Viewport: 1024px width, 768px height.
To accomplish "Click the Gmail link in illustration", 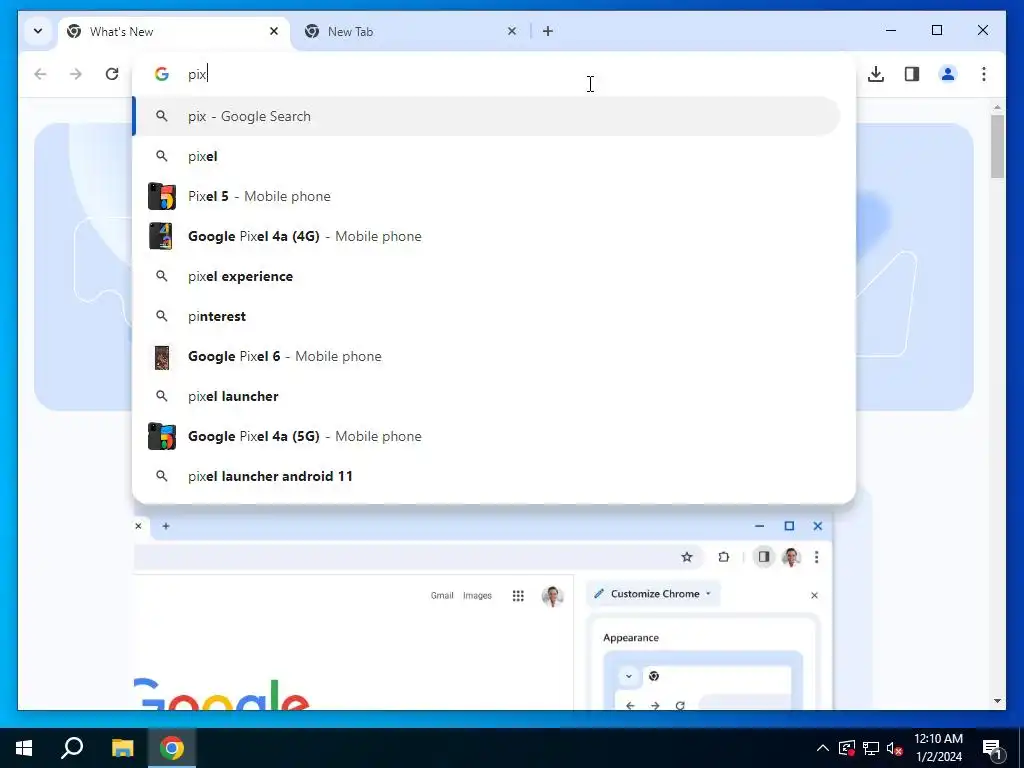I will tap(441, 596).
